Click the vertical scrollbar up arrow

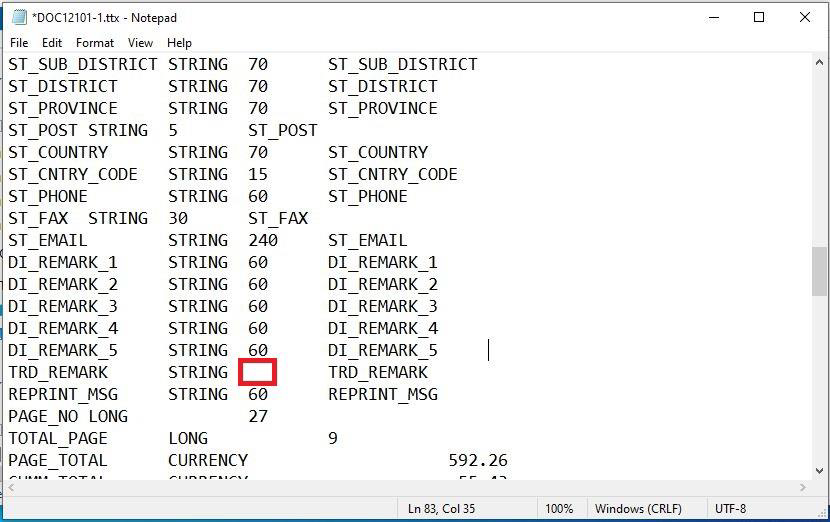(x=819, y=63)
